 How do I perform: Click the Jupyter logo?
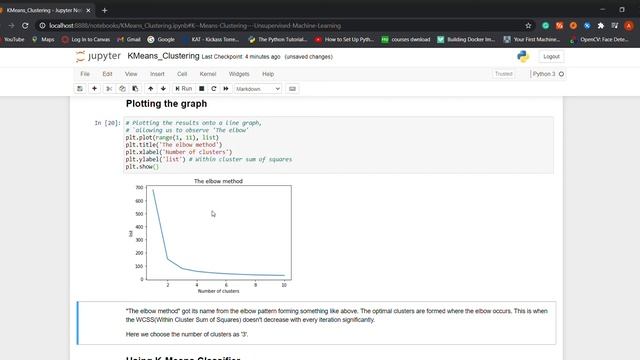[x=98, y=56]
